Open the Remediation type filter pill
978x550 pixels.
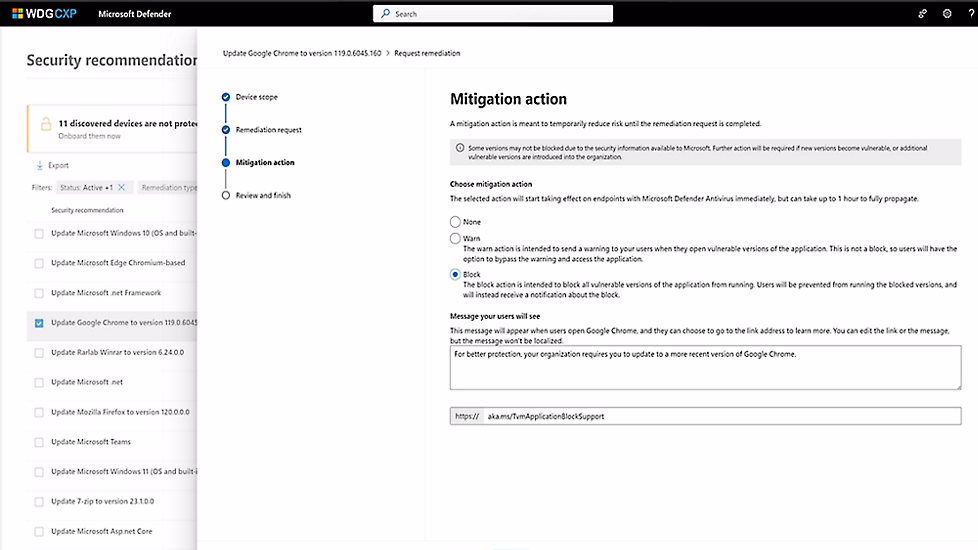pos(168,187)
